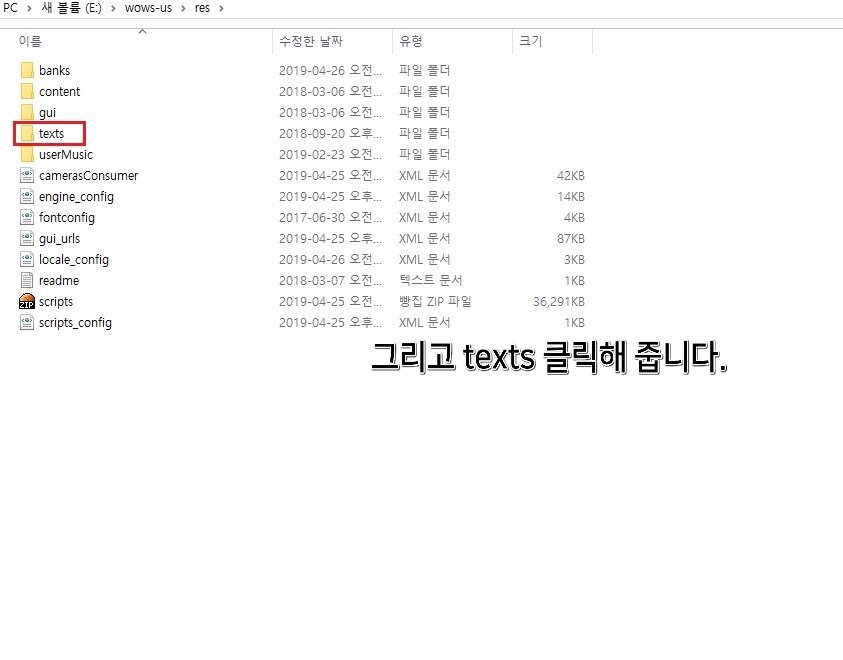Select the locale_config file name
This screenshot has height=660, width=843.
pyautogui.click(x=74, y=260)
